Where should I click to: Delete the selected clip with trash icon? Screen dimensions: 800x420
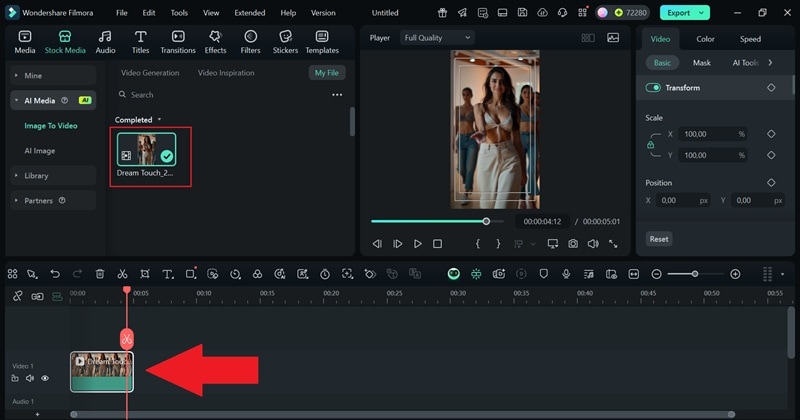100,274
